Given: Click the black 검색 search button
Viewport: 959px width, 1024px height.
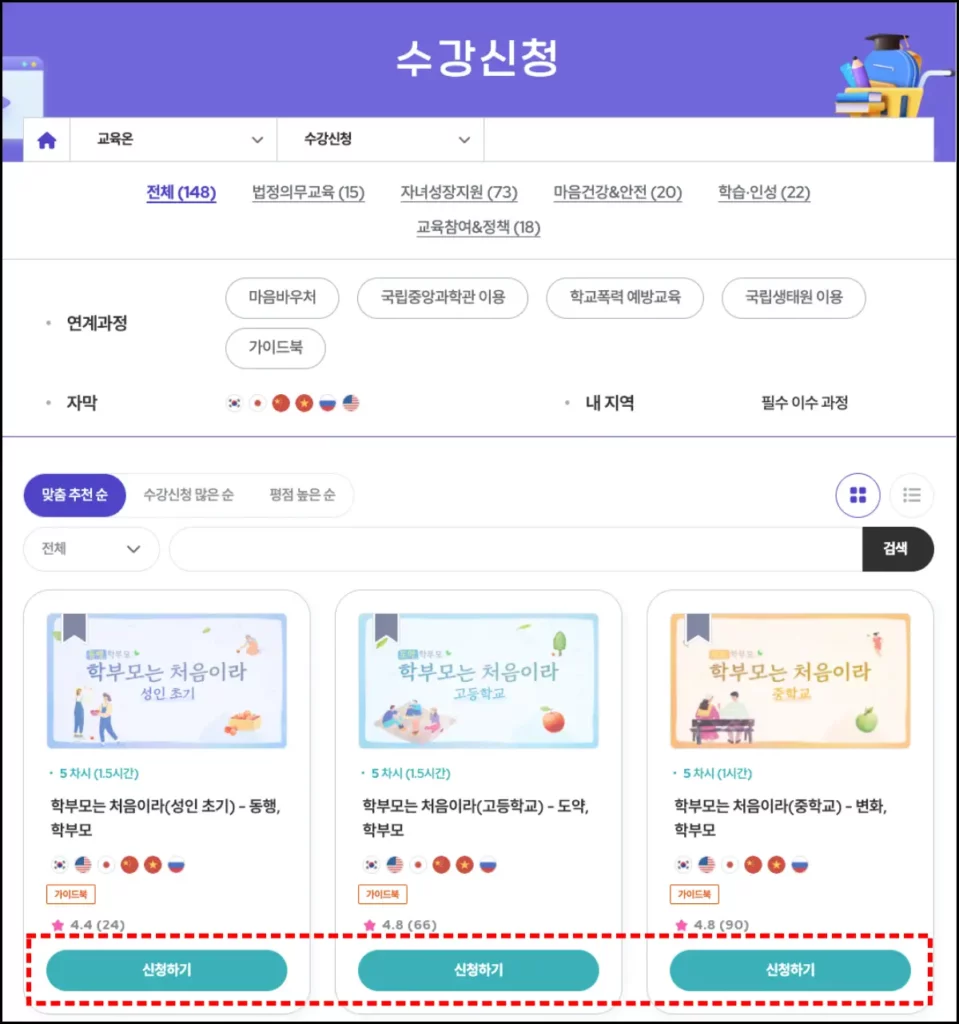Looking at the screenshot, I should pyautogui.click(x=898, y=549).
